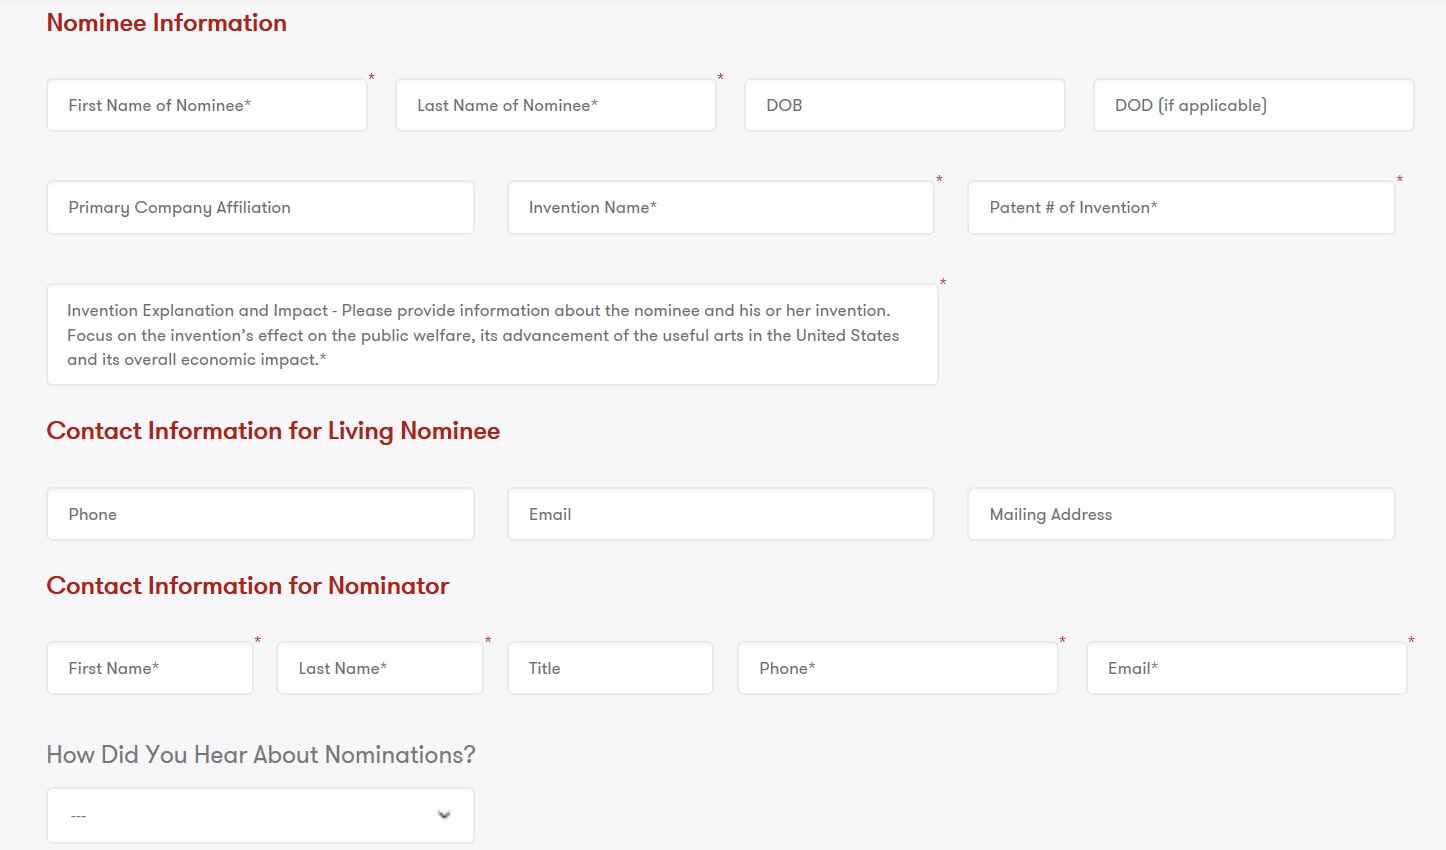Image resolution: width=1446 pixels, height=850 pixels.
Task: Select the Last Name of Nominee field
Action: coord(556,105)
